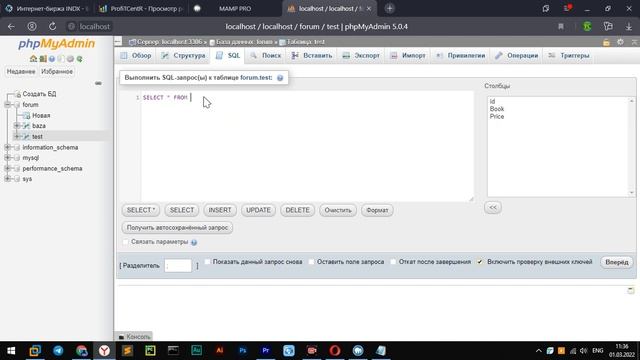Open the blue documentation help icon in sidebar

click(x=52, y=59)
